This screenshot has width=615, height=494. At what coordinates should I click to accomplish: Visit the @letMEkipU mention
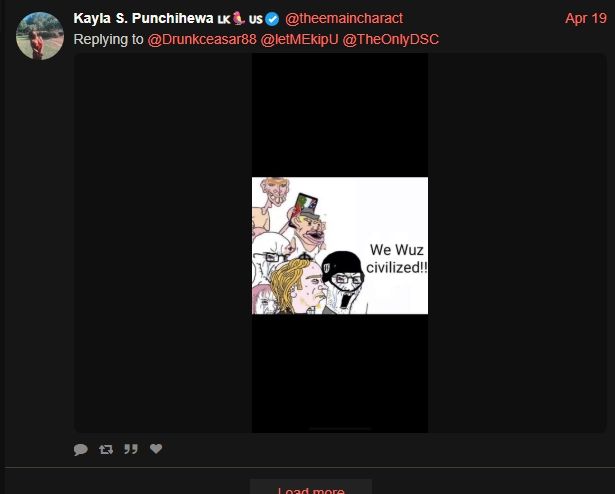point(299,39)
